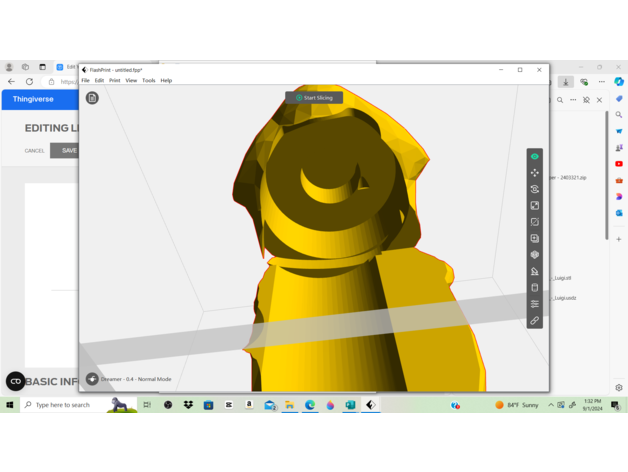Click the sliders settings icon in right toolbar
Viewport: 628px width, 472px height.
click(534, 304)
